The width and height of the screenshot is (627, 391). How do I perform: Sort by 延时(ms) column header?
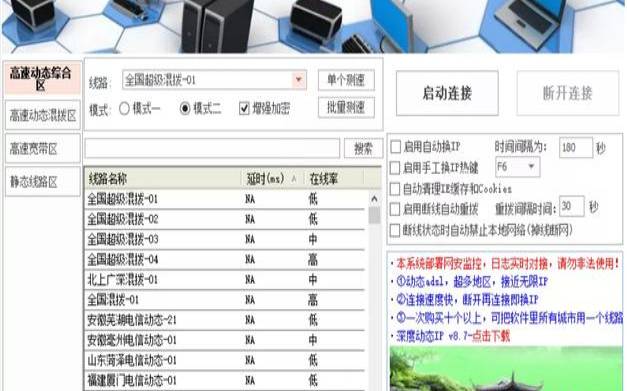click(272, 178)
